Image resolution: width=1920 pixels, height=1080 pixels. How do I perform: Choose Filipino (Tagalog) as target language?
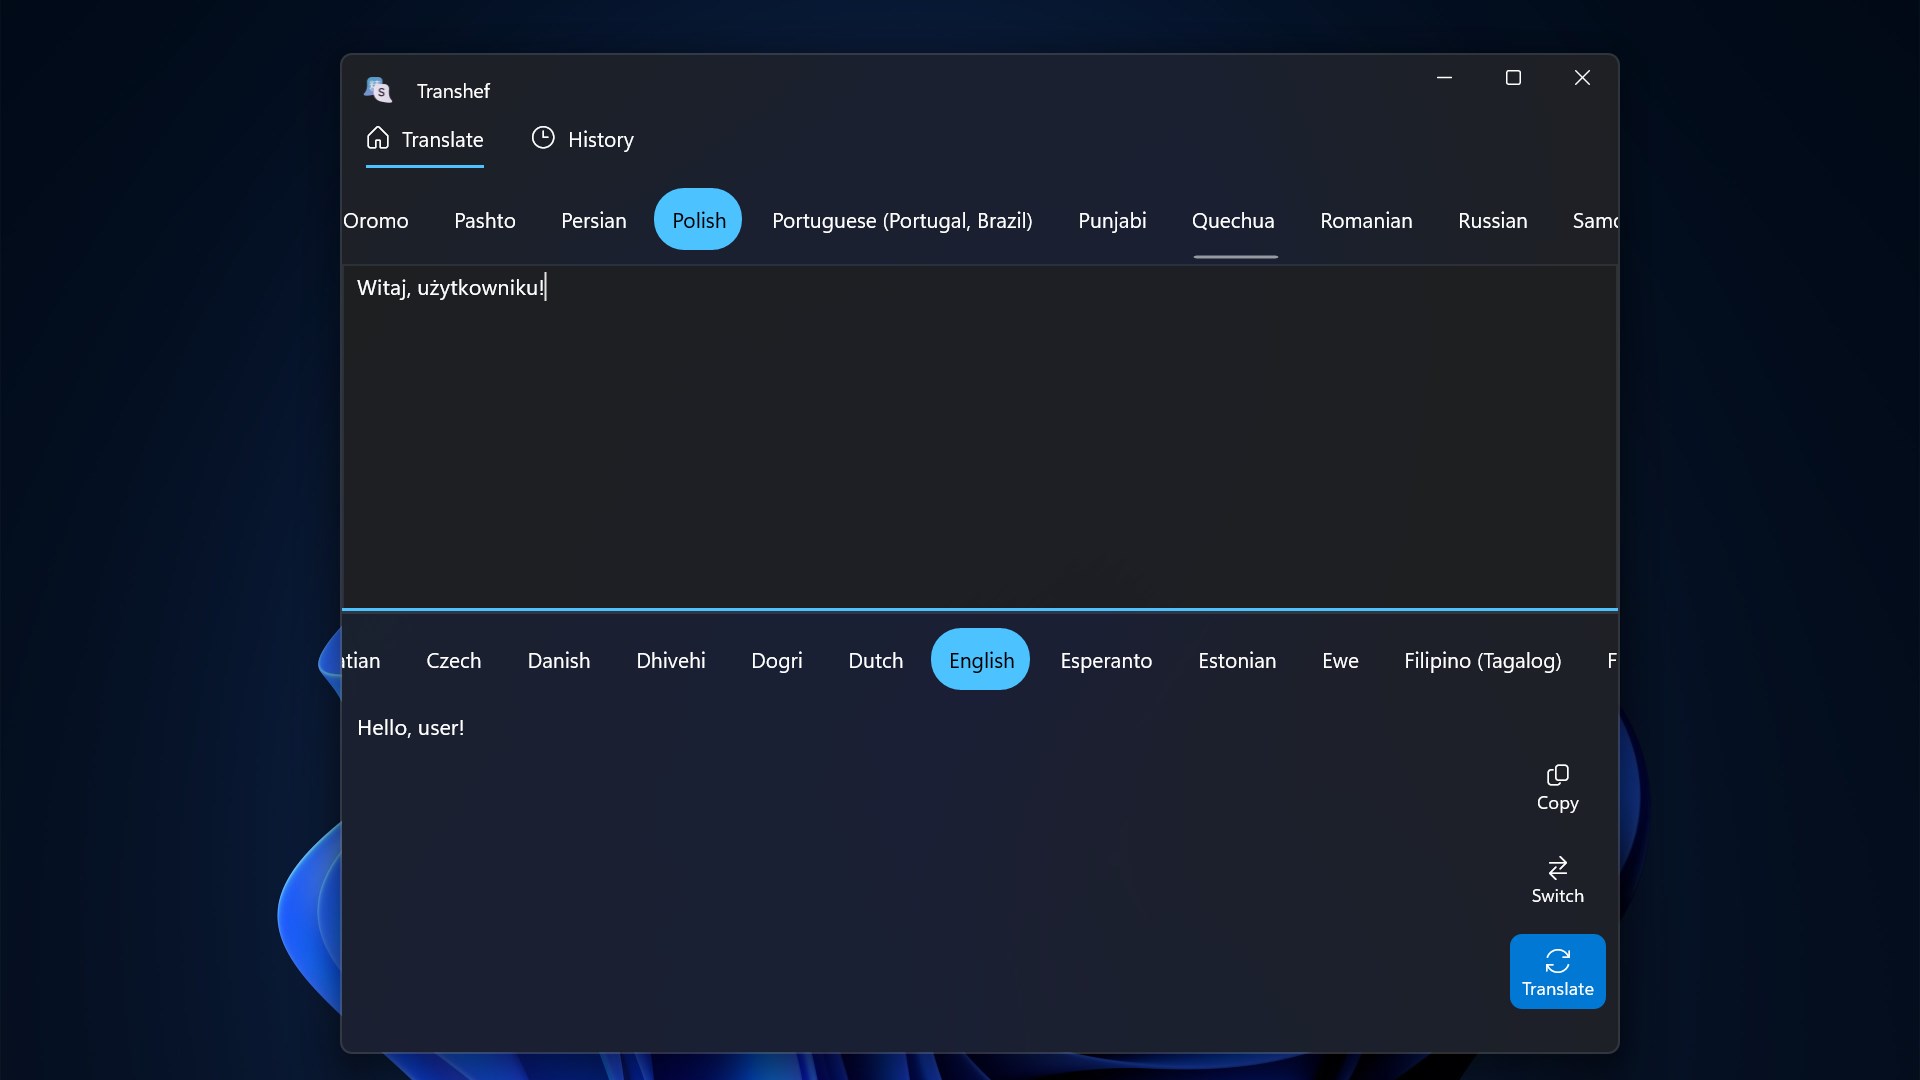(x=1482, y=660)
